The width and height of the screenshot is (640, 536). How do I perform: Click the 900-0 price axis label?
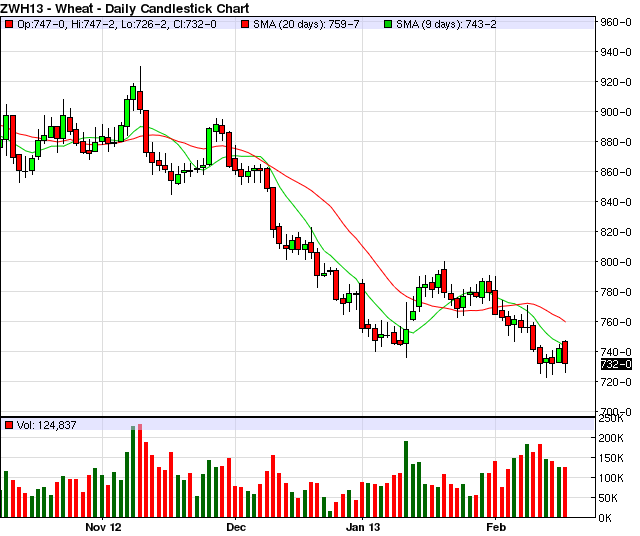click(x=616, y=112)
